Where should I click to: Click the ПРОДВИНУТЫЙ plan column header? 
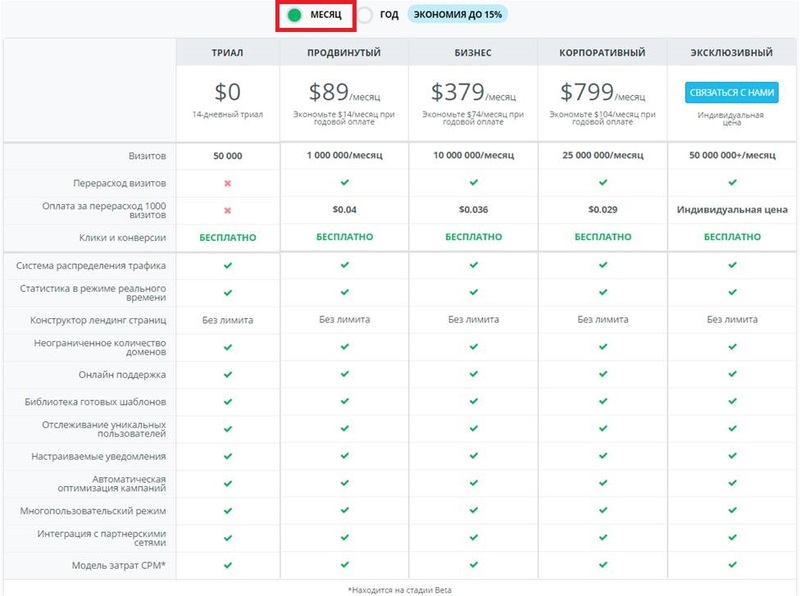pos(344,53)
